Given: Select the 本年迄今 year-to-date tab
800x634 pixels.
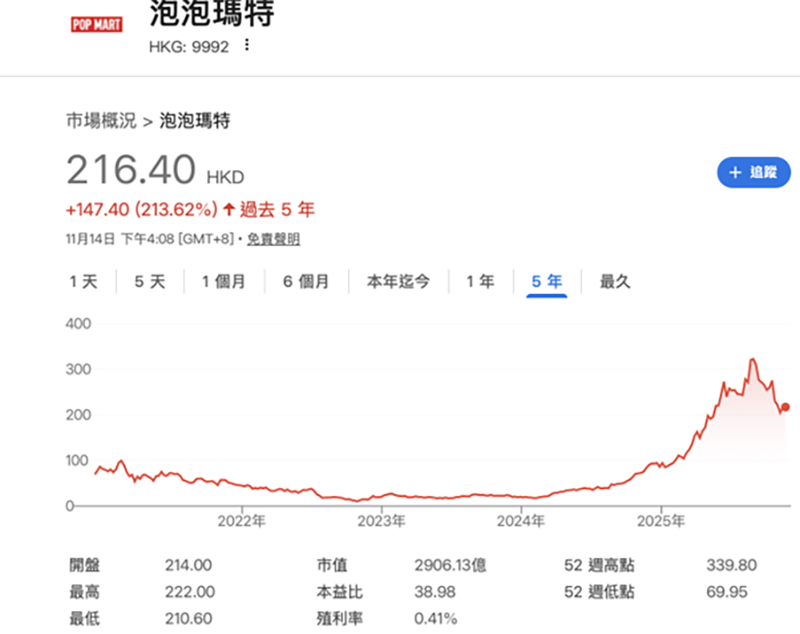Looking at the screenshot, I should coord(398,282).
